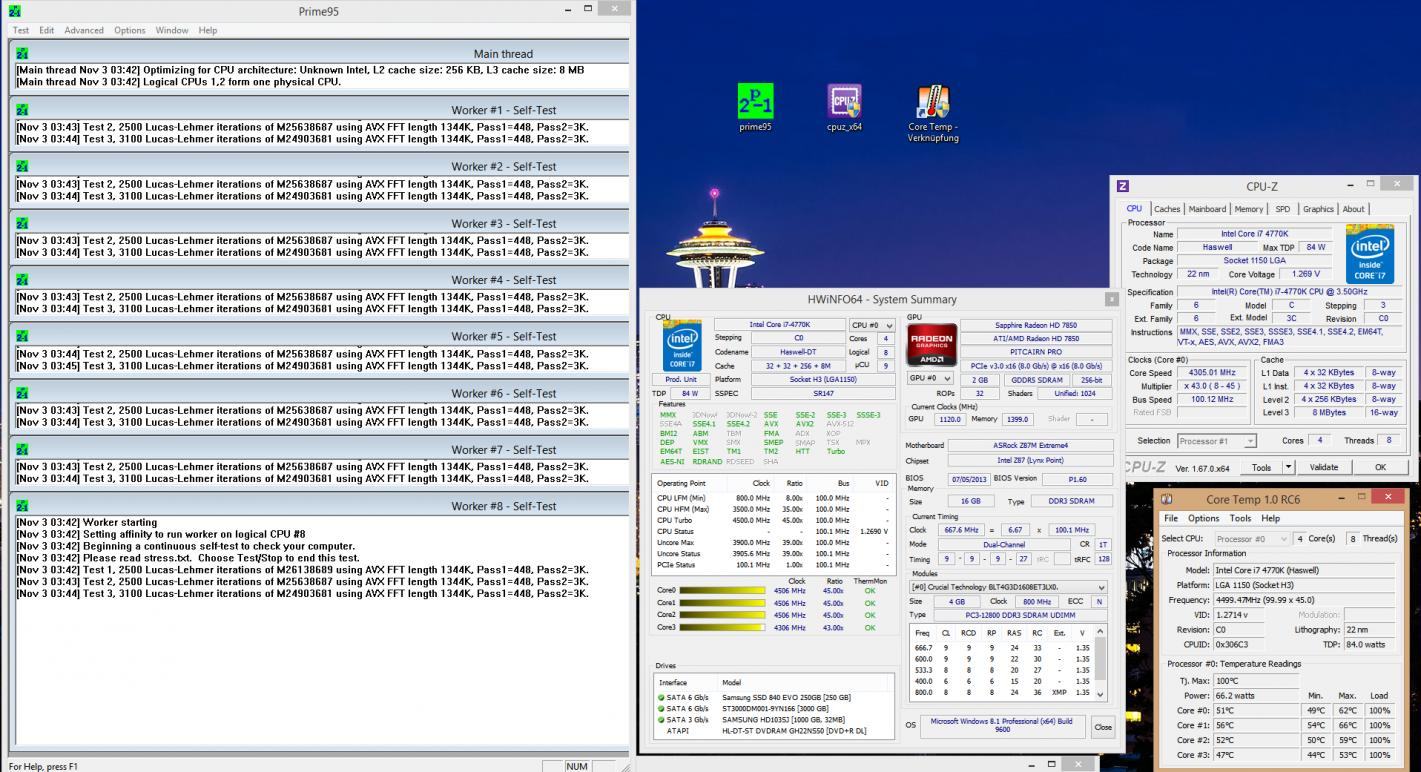Click the Worker #8 window icon
This screenshot has width=1421, height=772.
[22, 506]
